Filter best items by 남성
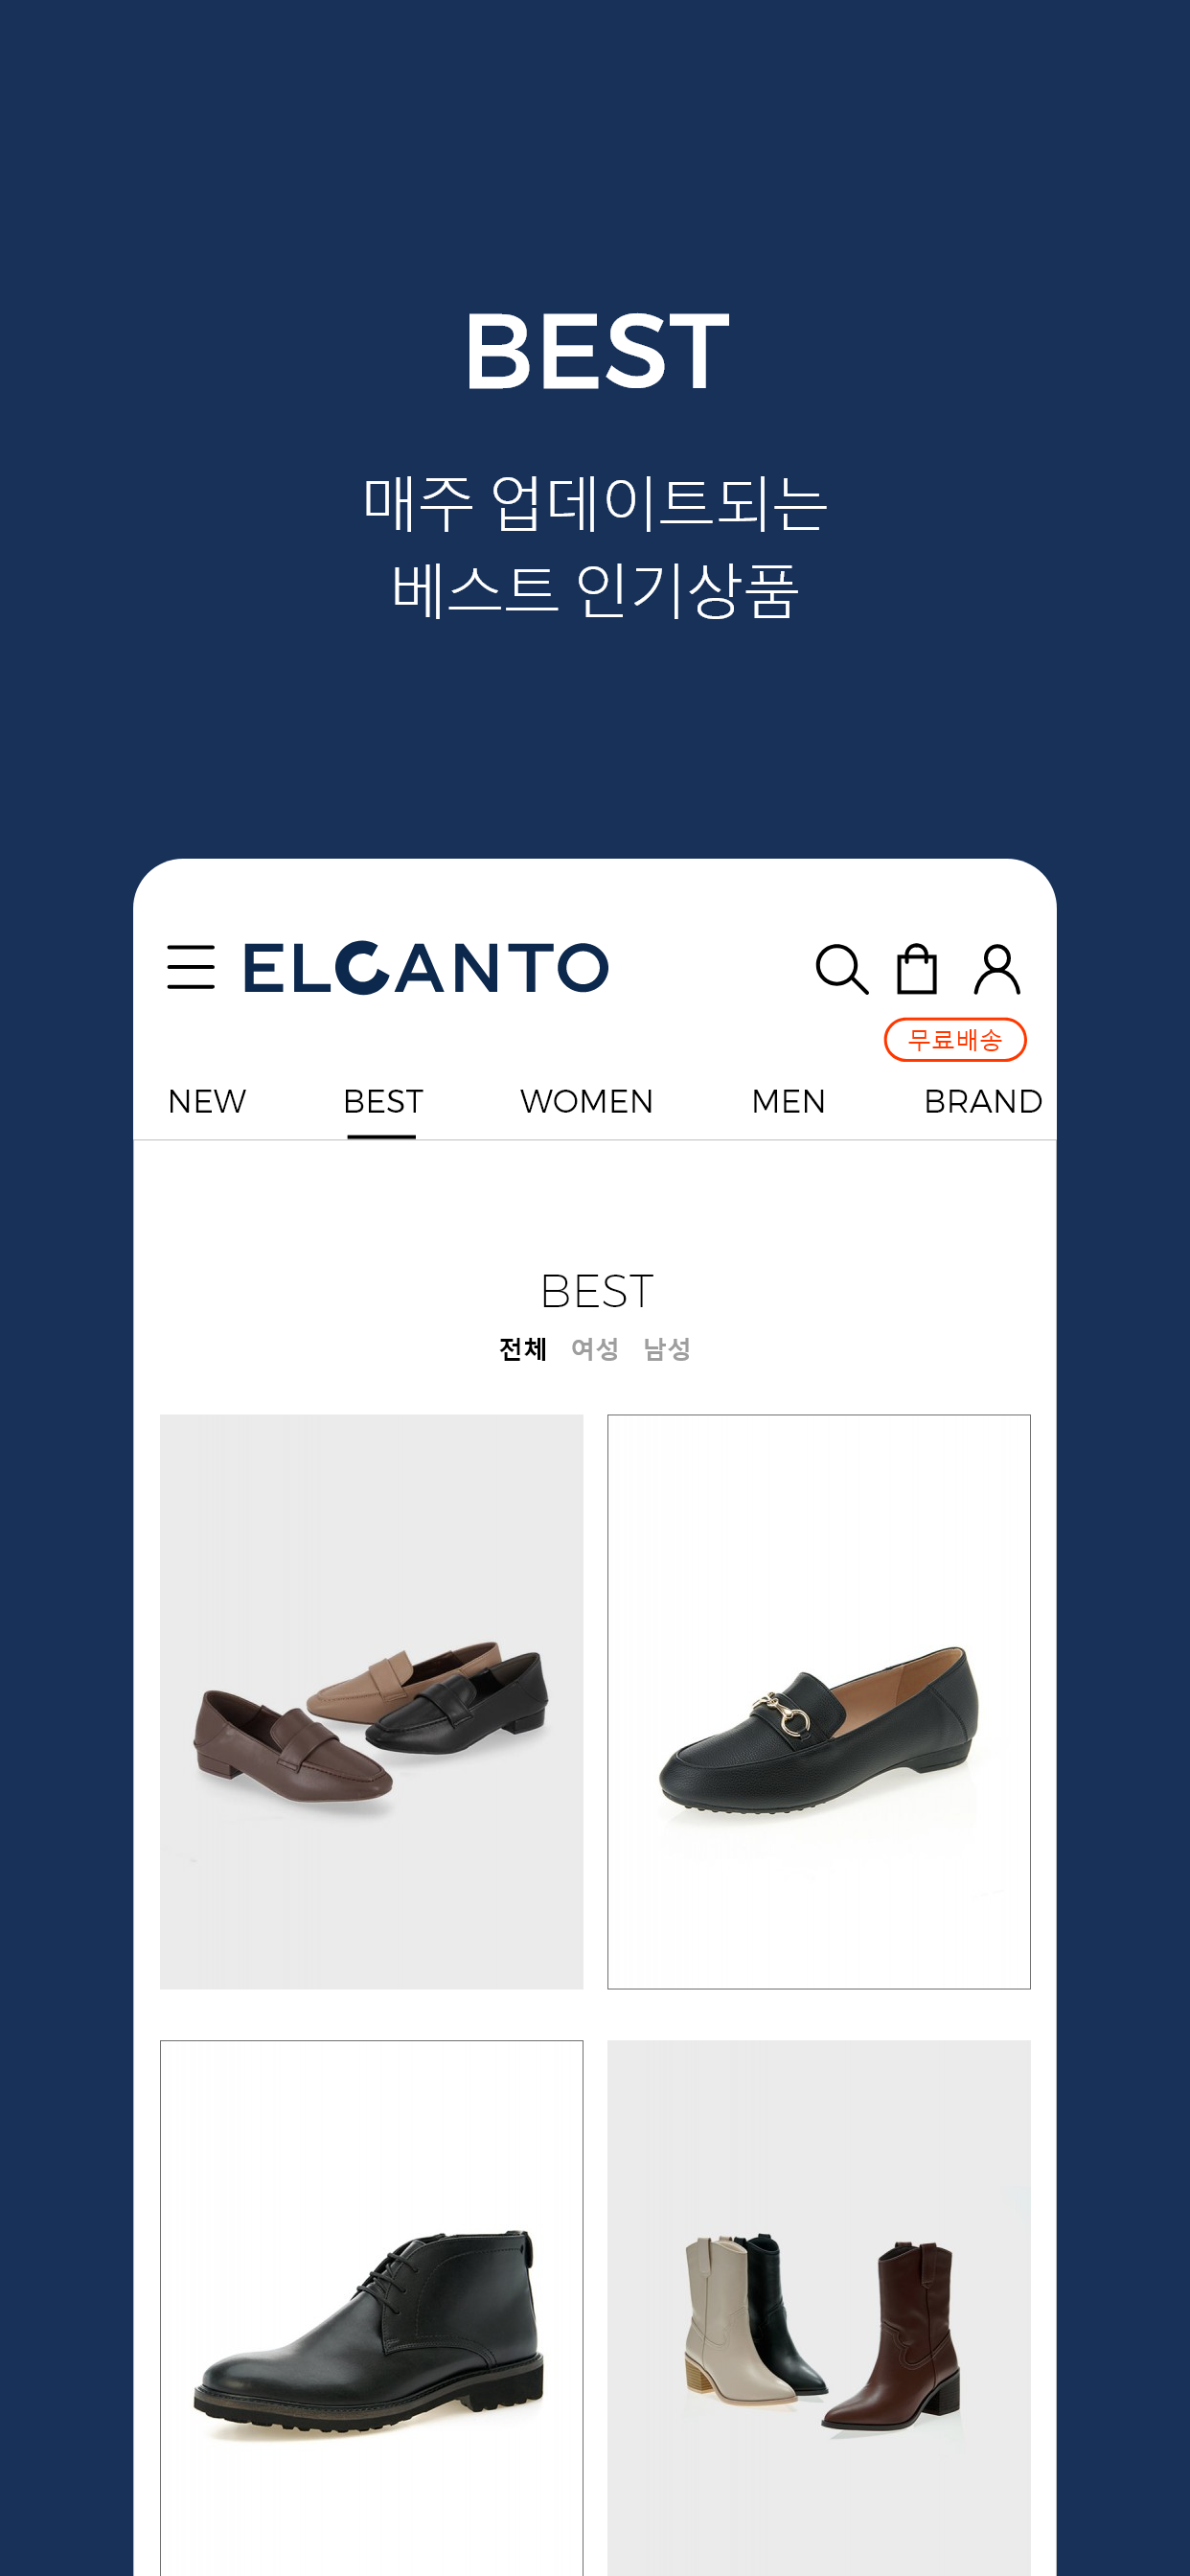Image resolution: width=1190 pixels, height=2576 pixels. 667,1349
